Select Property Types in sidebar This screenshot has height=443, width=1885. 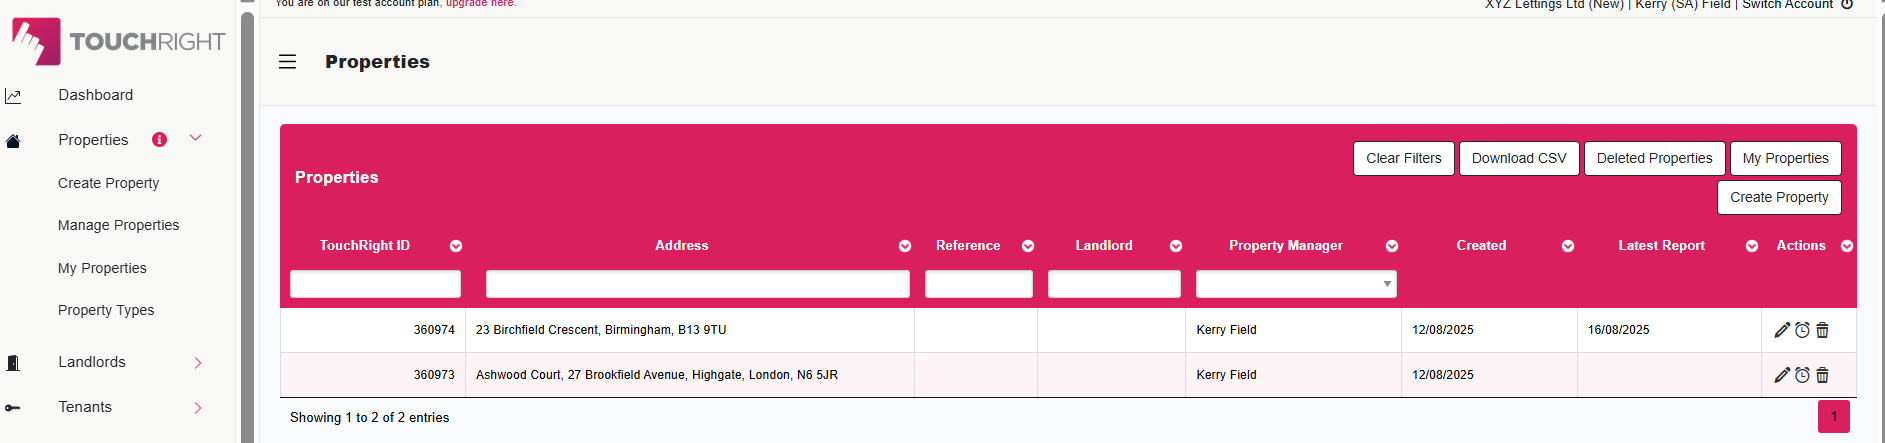coord(106,310)
